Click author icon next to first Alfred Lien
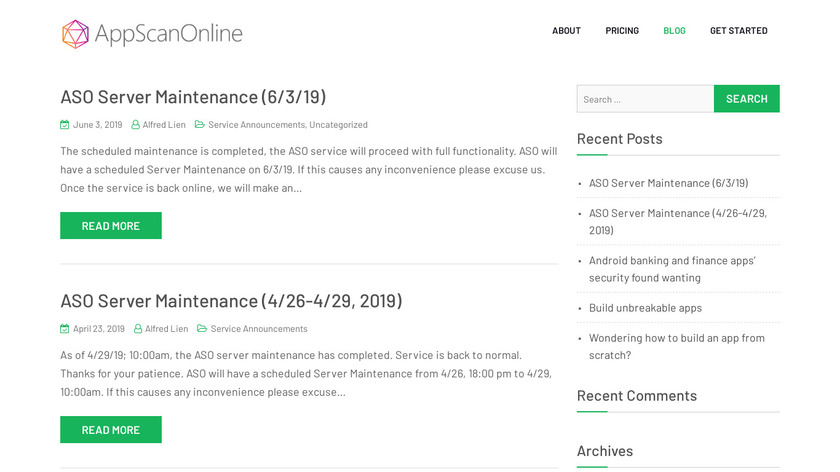The image size is (840, 472). pos(136,125)
